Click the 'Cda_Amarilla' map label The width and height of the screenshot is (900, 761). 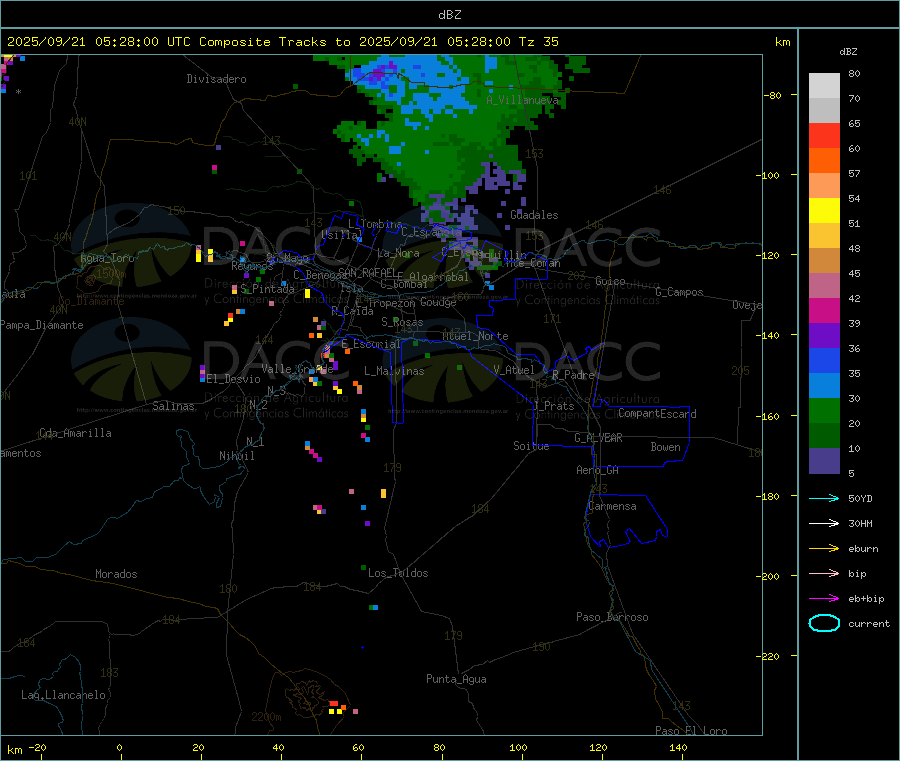point(75,433)
